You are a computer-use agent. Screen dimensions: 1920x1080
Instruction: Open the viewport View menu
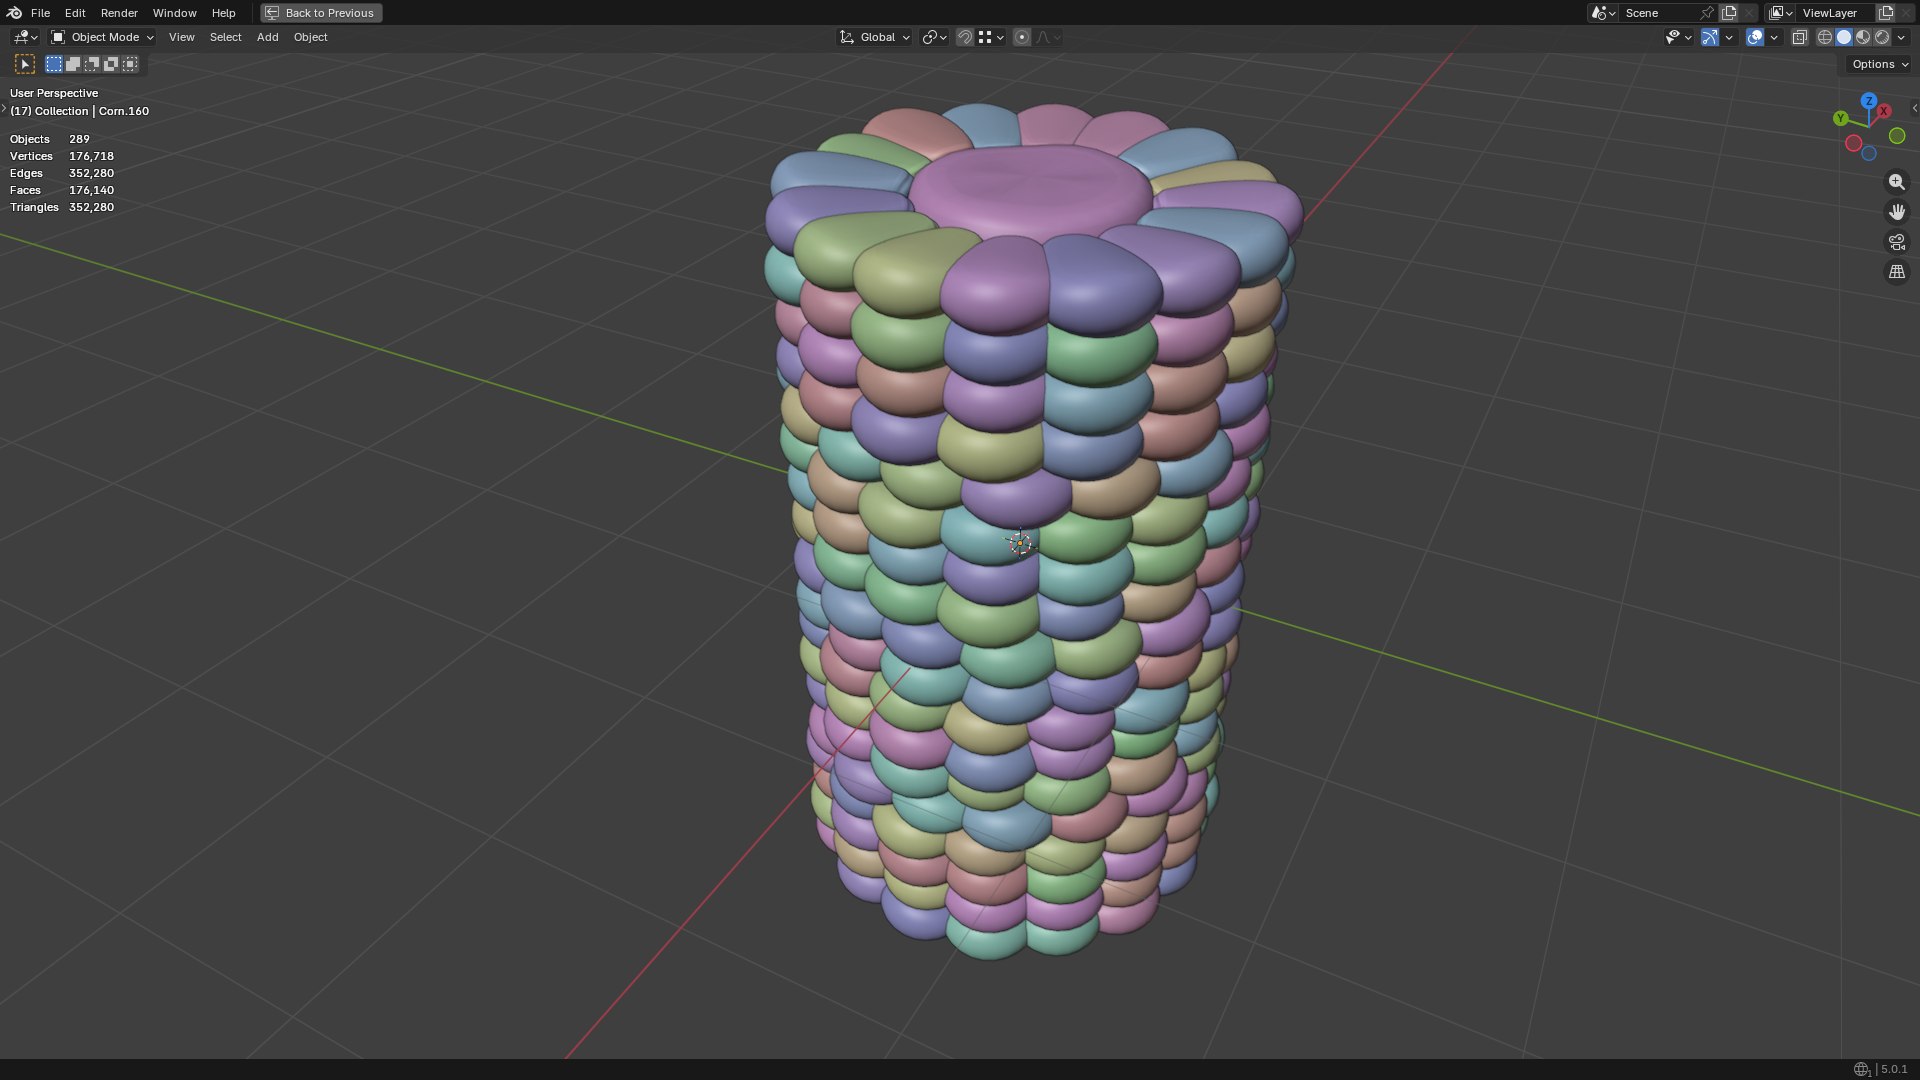click(x=182, y=37)
